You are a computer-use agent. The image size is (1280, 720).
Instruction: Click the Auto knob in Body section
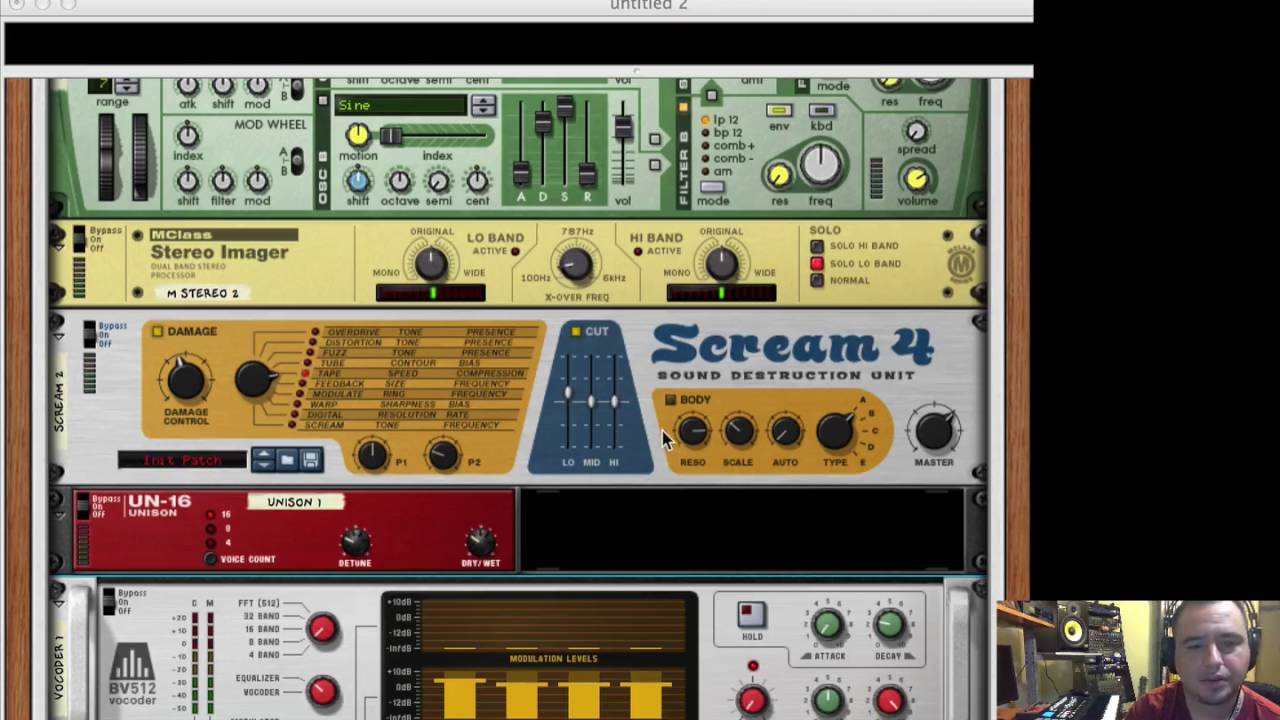[785, 431]
